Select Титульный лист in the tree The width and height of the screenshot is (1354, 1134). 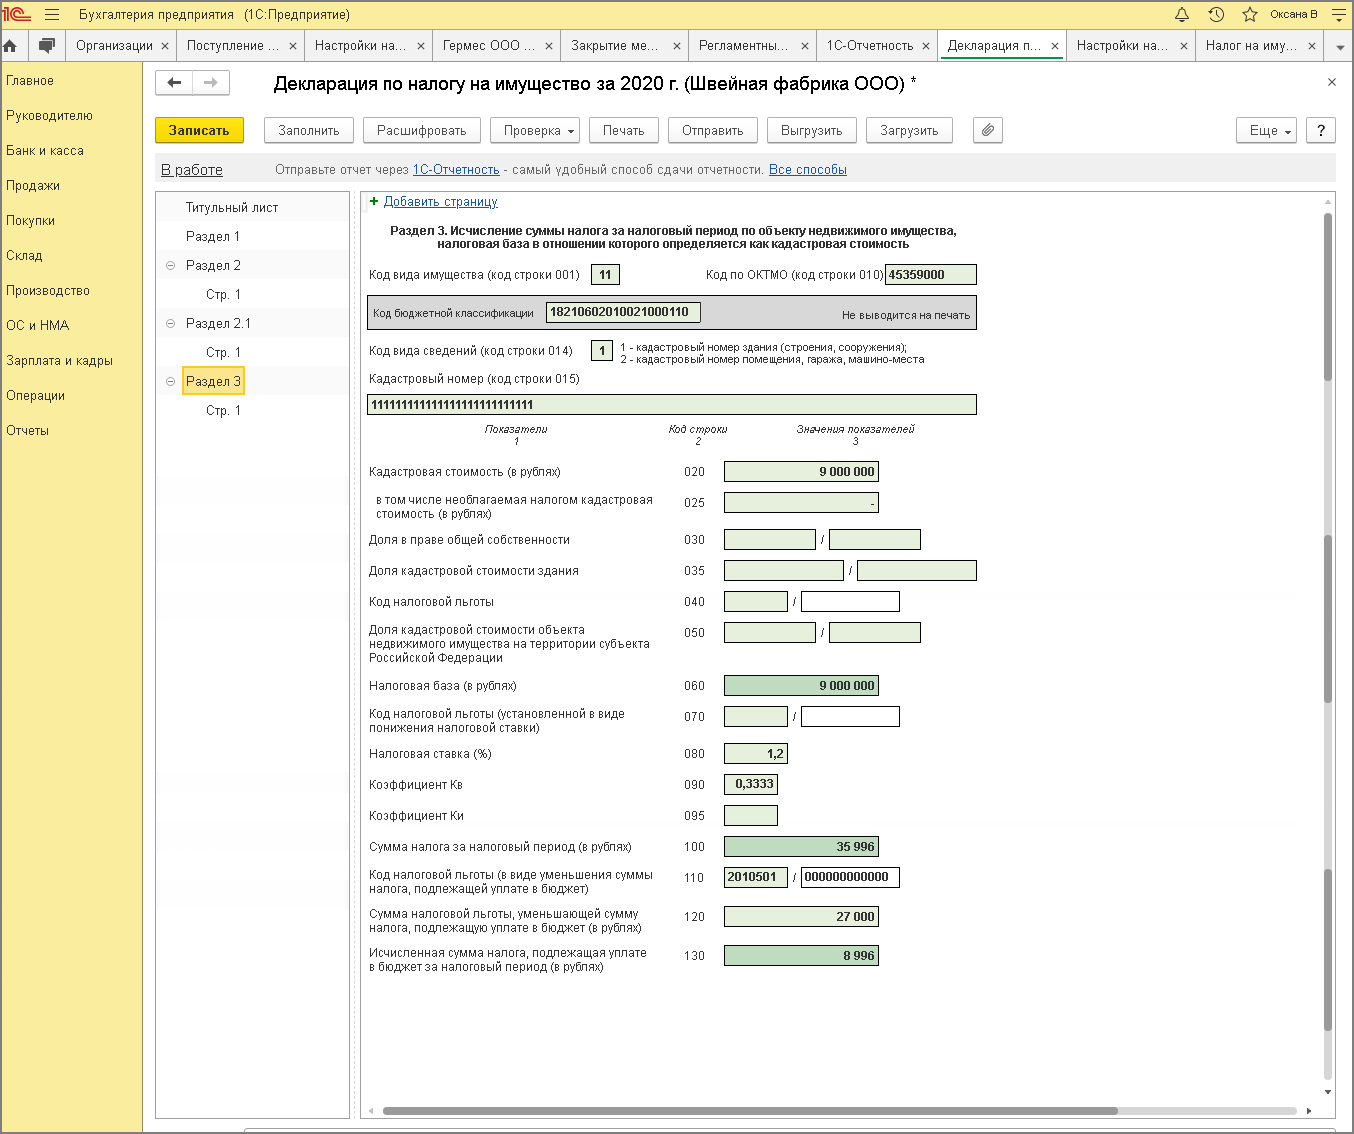pyautogui.click(x=232, y=207)
